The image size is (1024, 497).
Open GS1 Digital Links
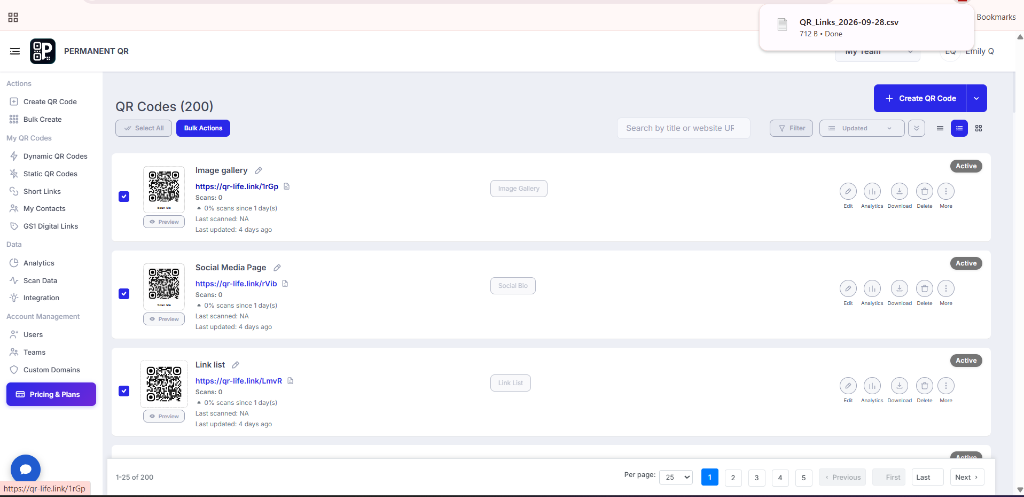tap(44, 227)
